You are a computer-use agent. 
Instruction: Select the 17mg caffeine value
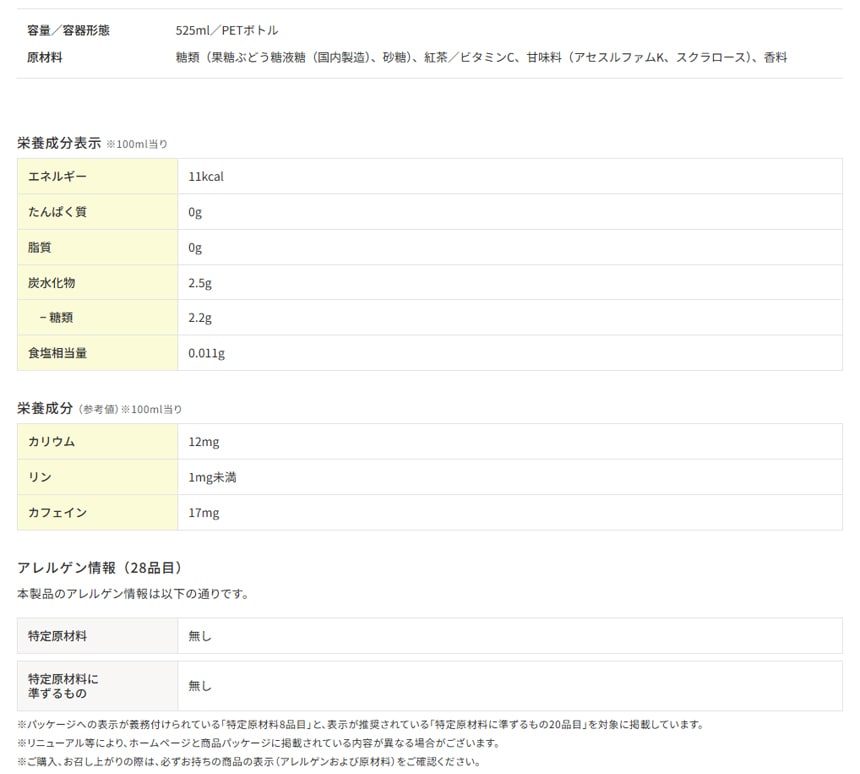point(203,513)
